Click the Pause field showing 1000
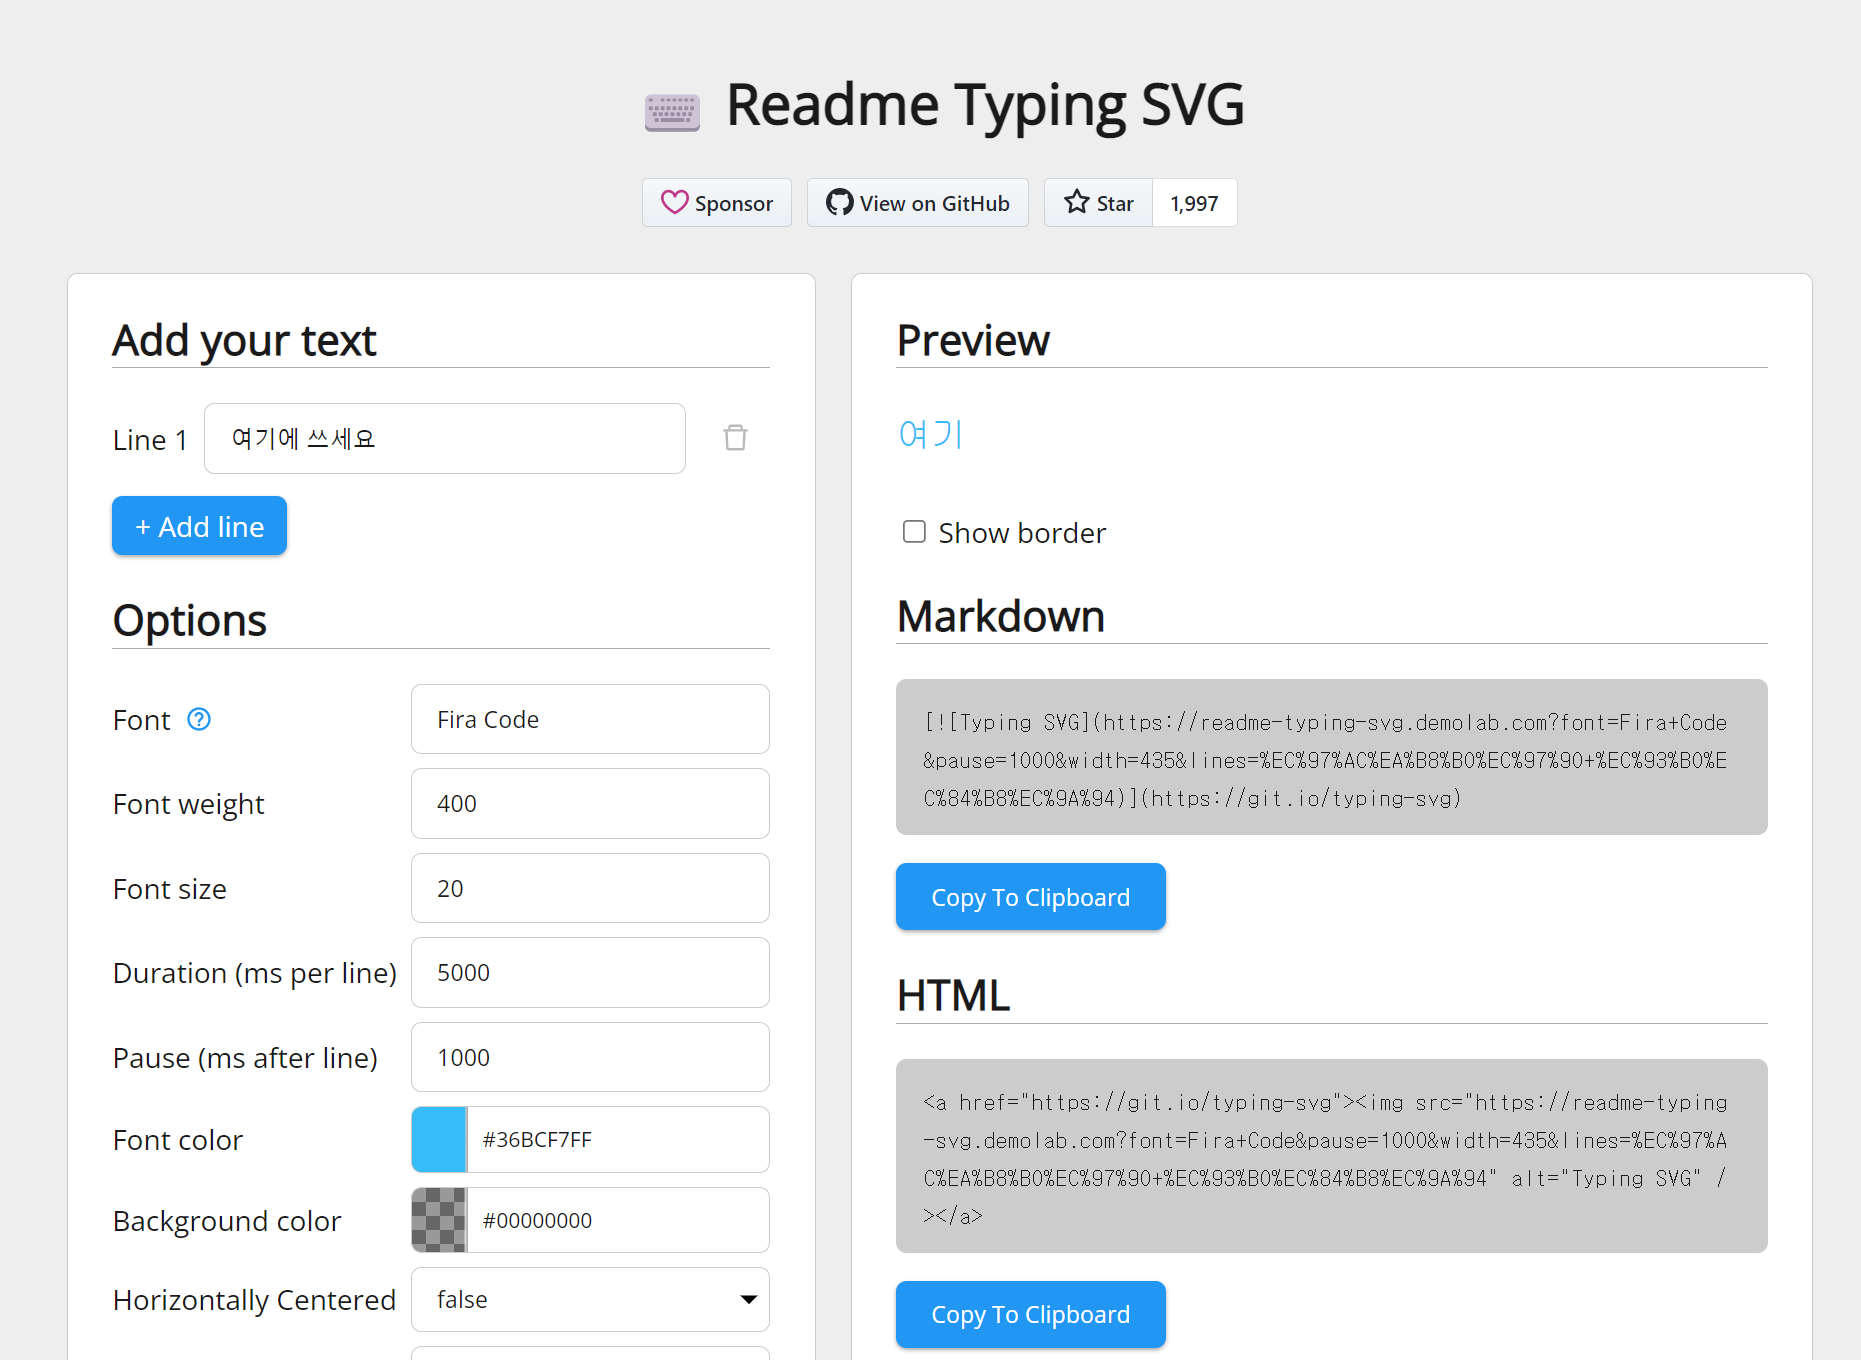Screen dimensions: 1861x1360 pos(590,1057)
